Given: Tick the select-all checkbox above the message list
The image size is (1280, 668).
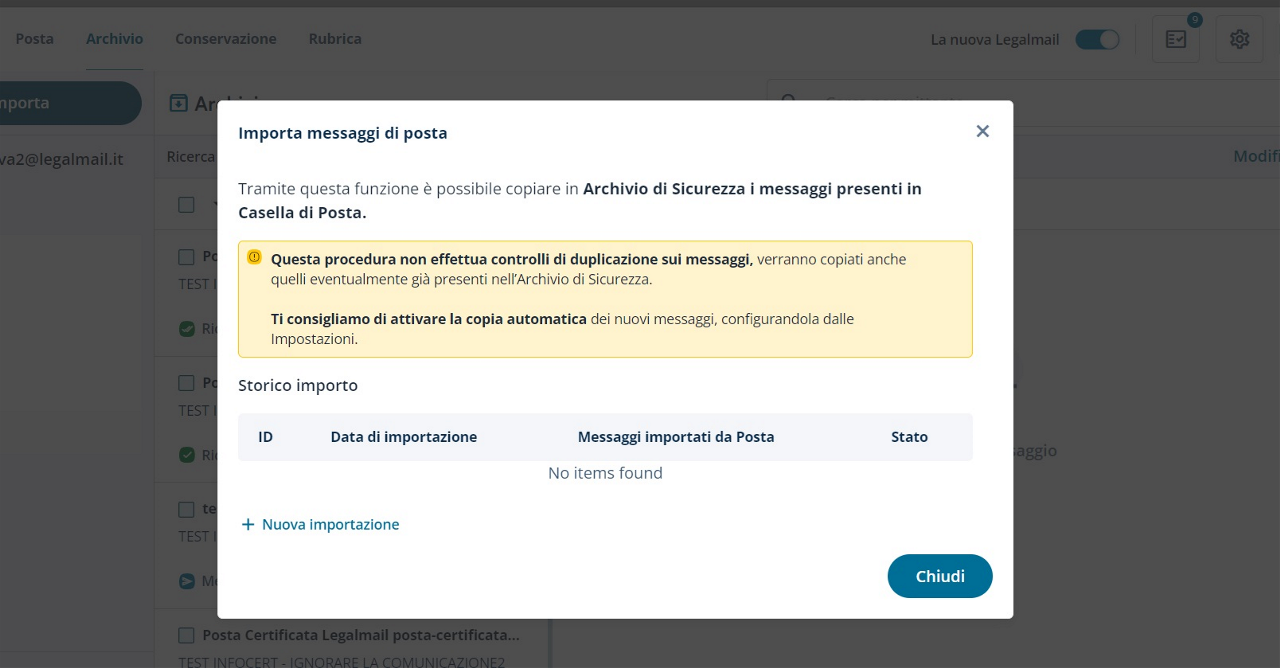Looking at the screenshot, I should pyautogui.click(x=186, y=205).
